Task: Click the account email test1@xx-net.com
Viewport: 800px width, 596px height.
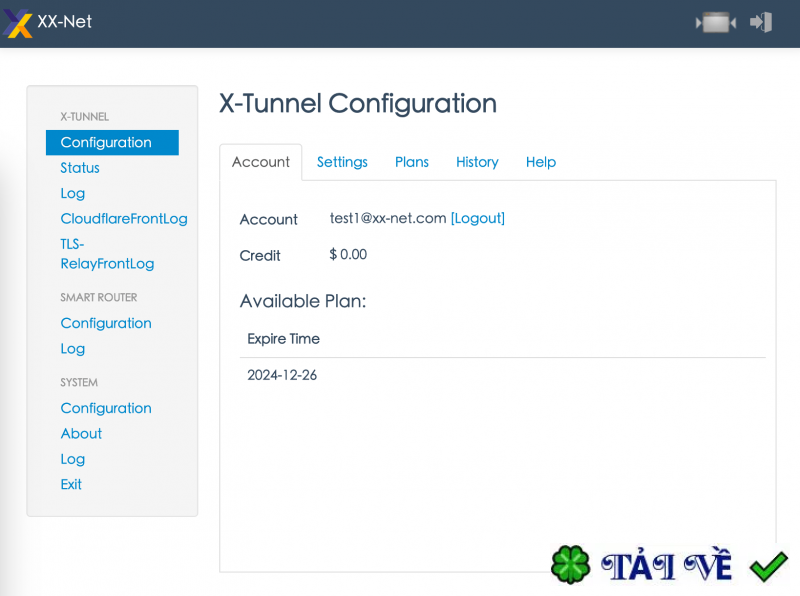Action: click(388, 218)
